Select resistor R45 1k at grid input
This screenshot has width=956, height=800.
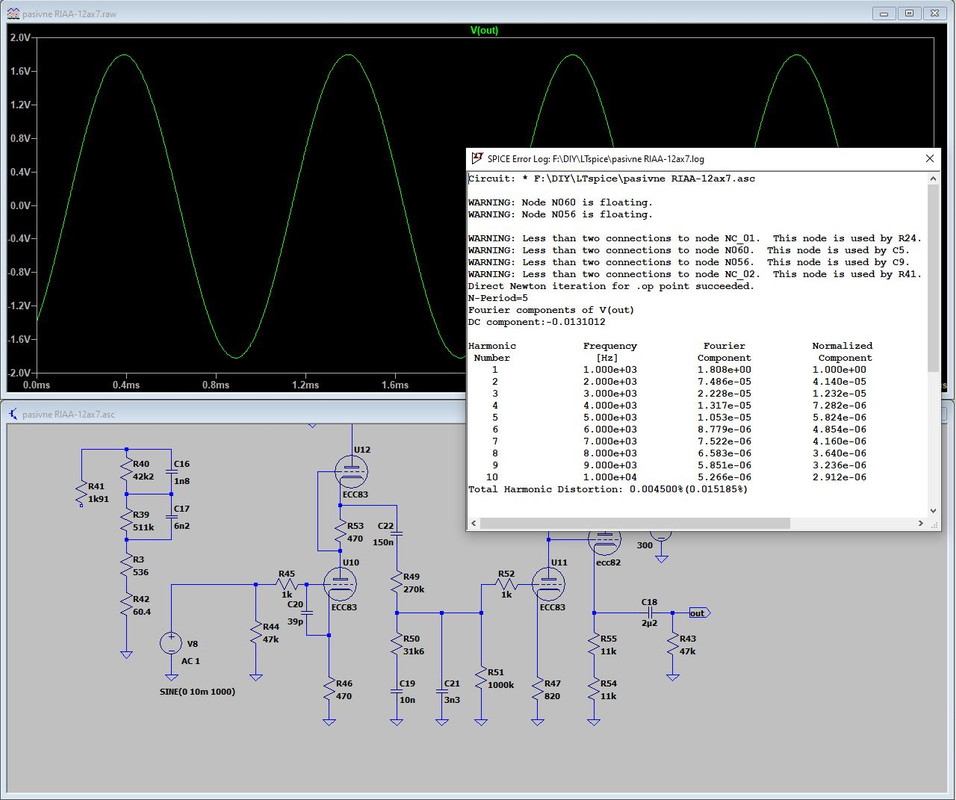click(x=287, y=584)
